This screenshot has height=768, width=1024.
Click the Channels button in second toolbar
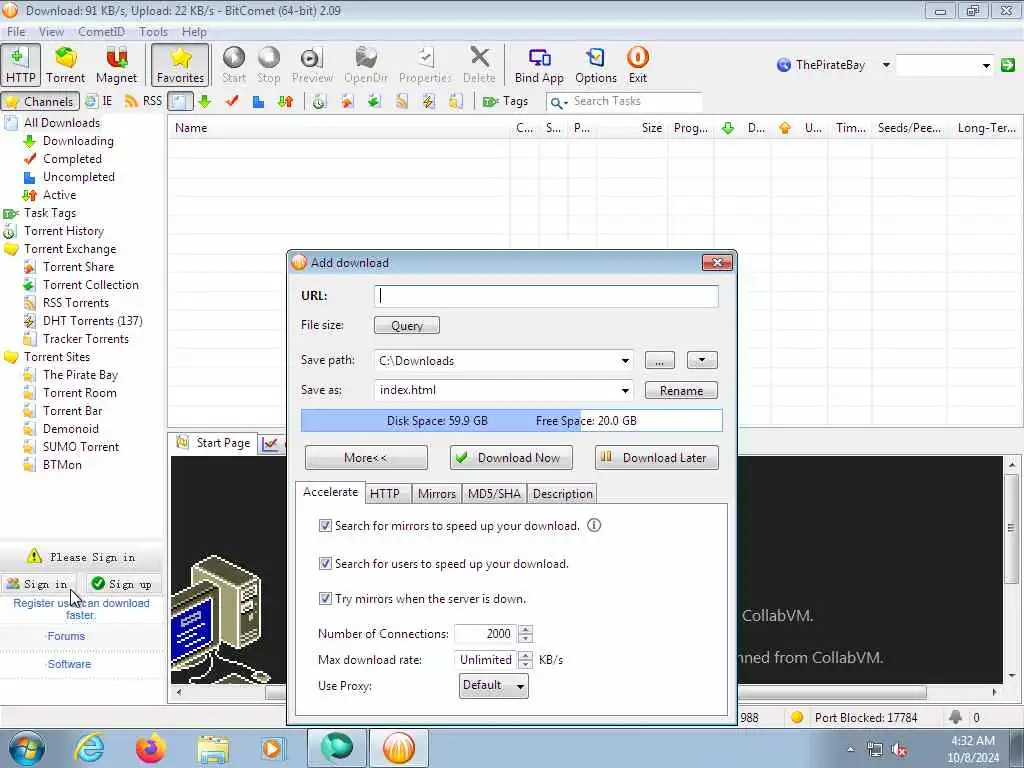(x=40, y=101)
